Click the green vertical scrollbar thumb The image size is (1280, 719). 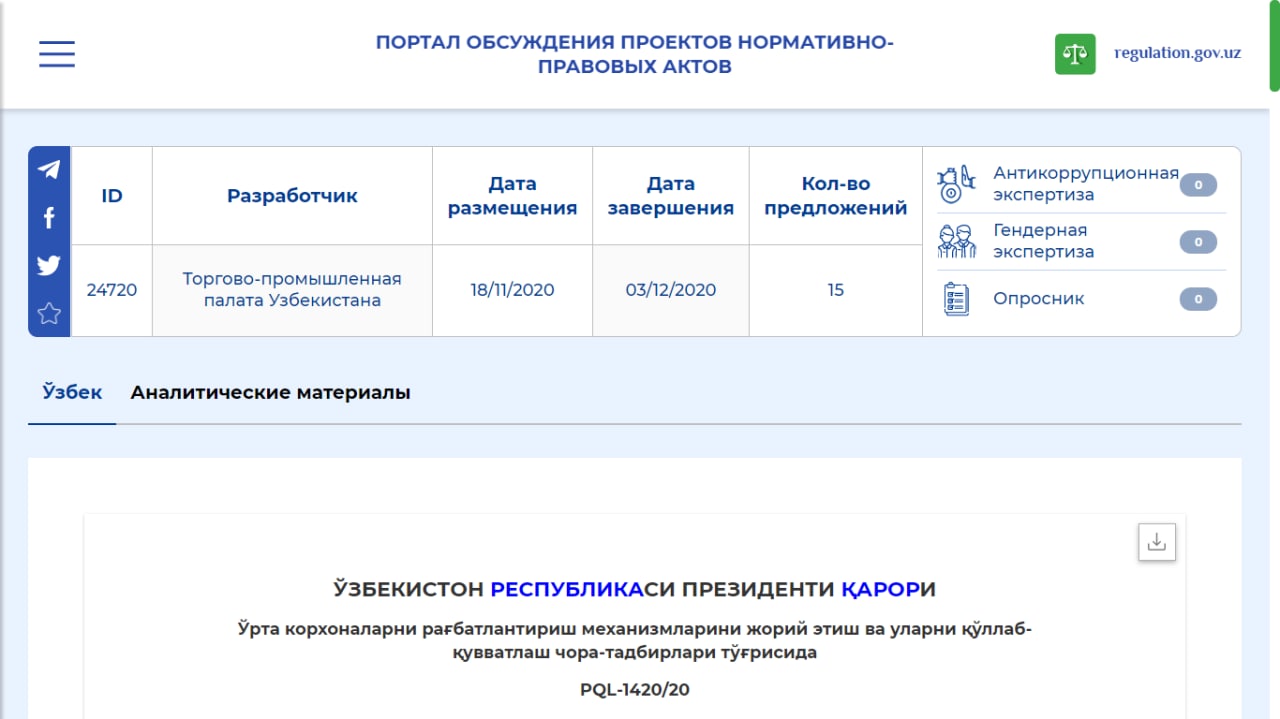[x=1275, y=46]
